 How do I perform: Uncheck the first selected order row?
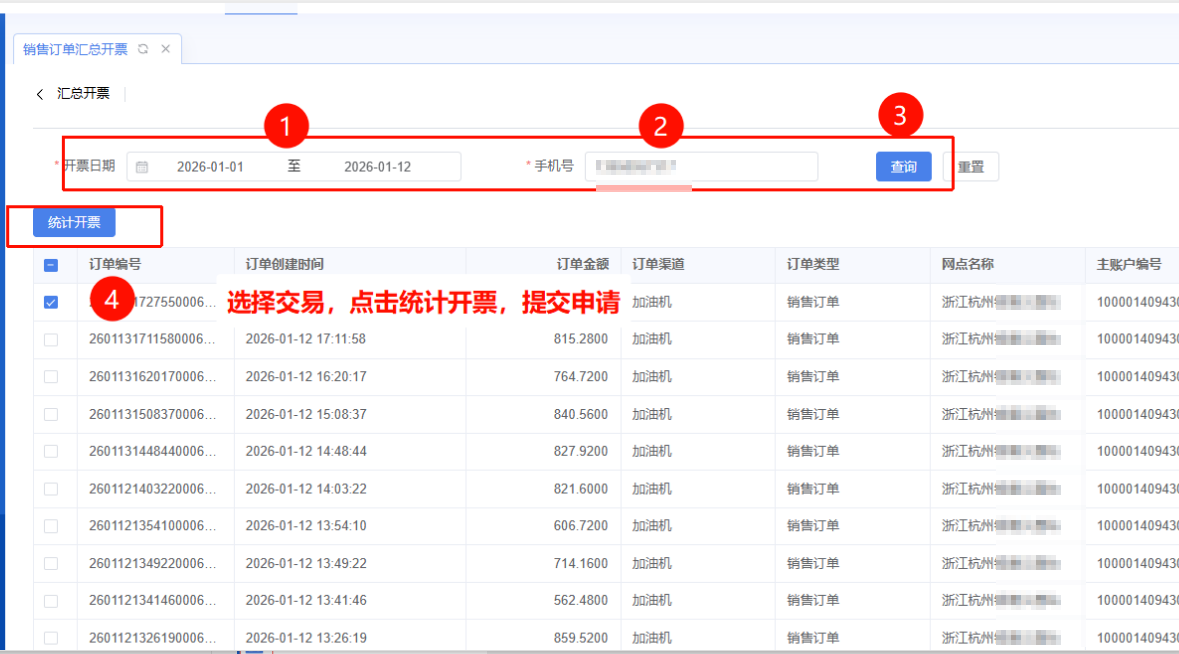[51, 302]
